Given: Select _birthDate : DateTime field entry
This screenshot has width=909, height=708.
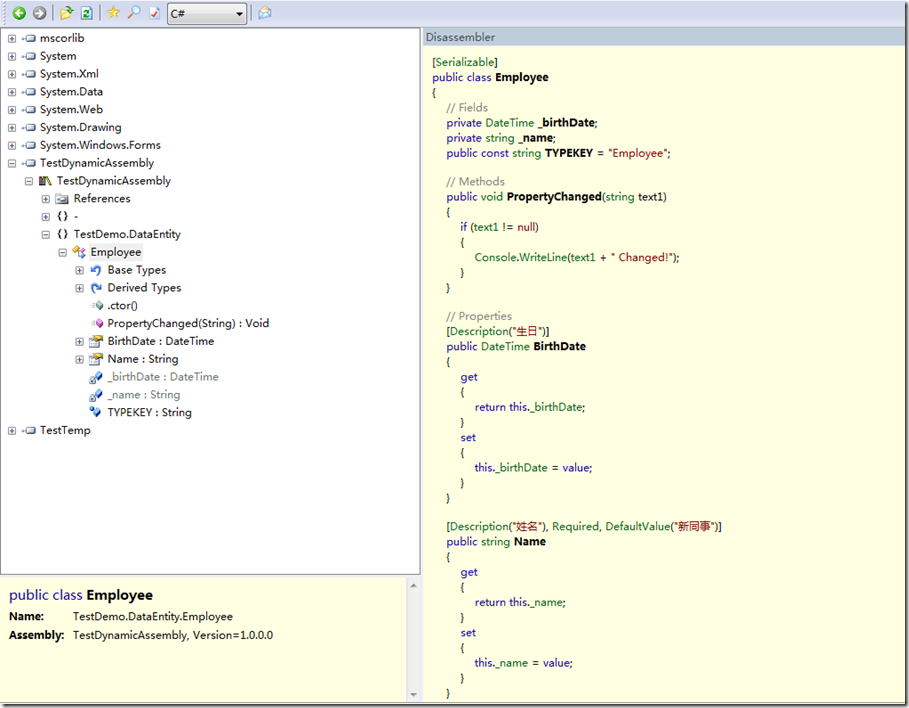Looking at the screenshot, I should point(163,377).
